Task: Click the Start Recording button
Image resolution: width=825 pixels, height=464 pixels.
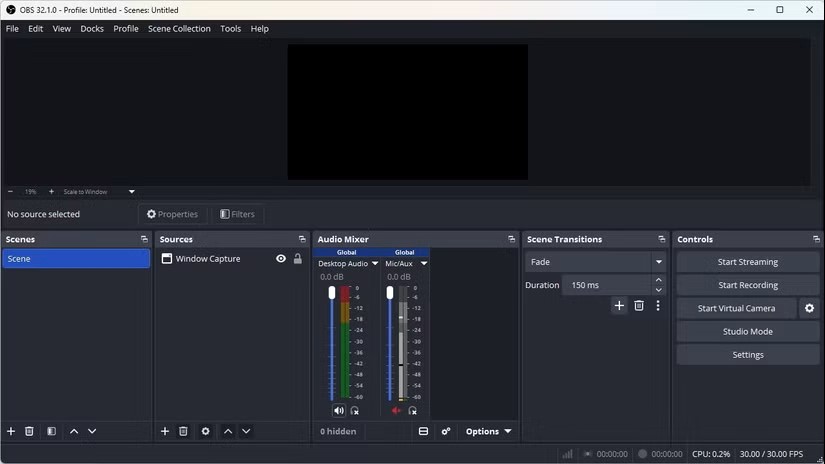Action: (747, 285)
